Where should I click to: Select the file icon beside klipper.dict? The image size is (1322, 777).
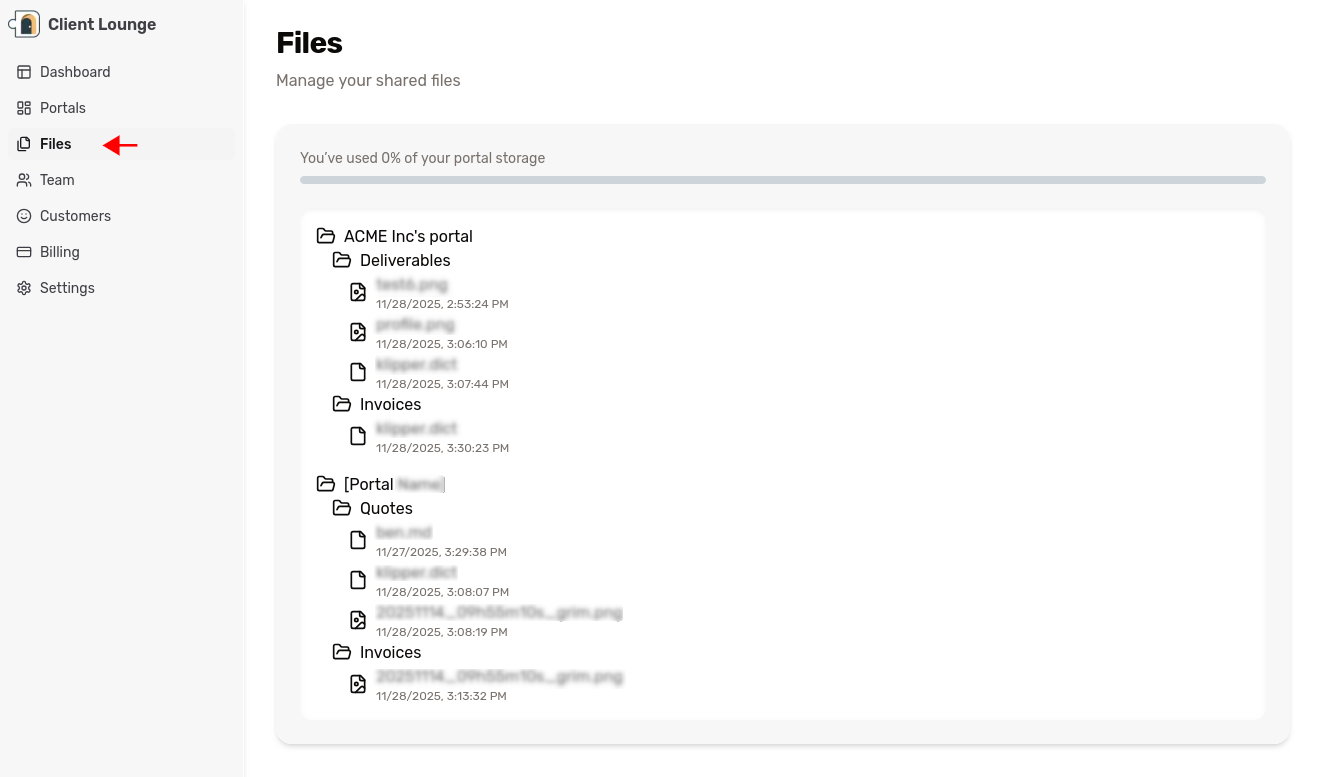click(358, 371)
